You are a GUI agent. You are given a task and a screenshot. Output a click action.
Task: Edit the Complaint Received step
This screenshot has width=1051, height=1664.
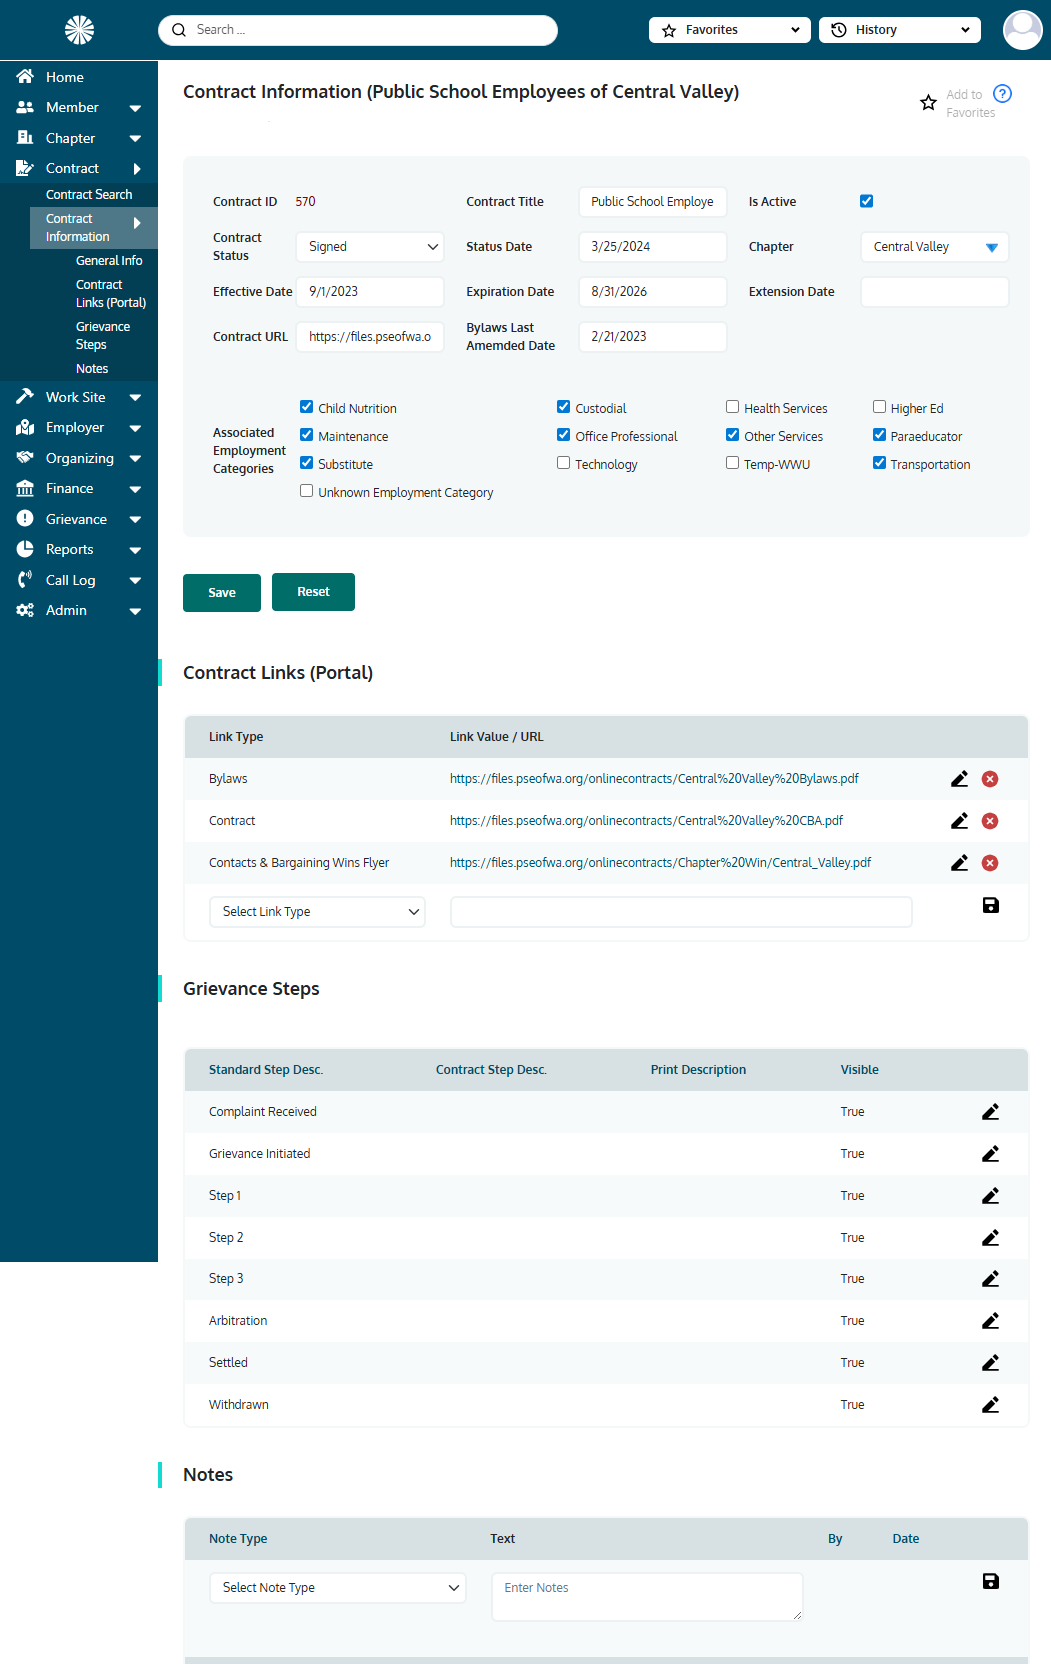point(990,1112)
